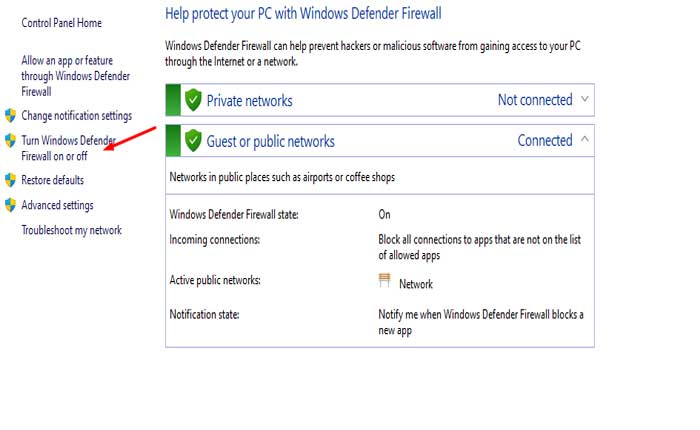
Task: Click green shield icon for Private networks
Action: pyautogui.click(x=192, y=100)
